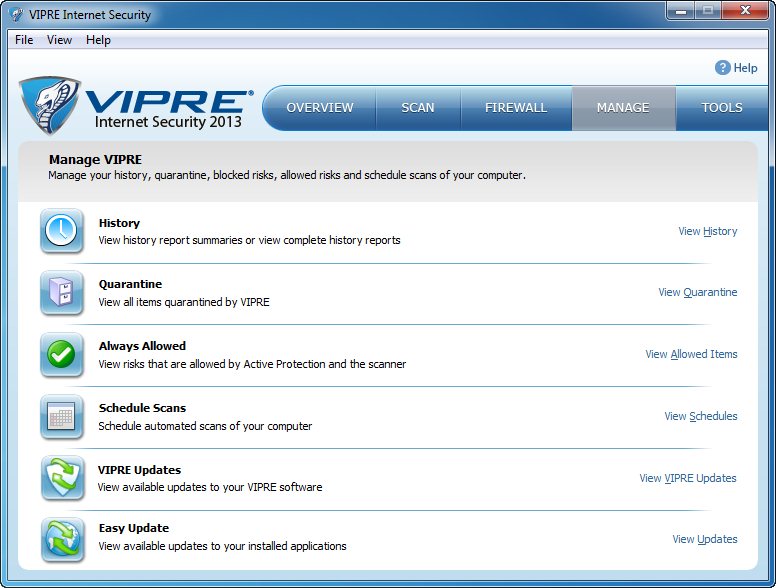776x588 pixels.
Task: Open the View History link
Action: point(708,231)
